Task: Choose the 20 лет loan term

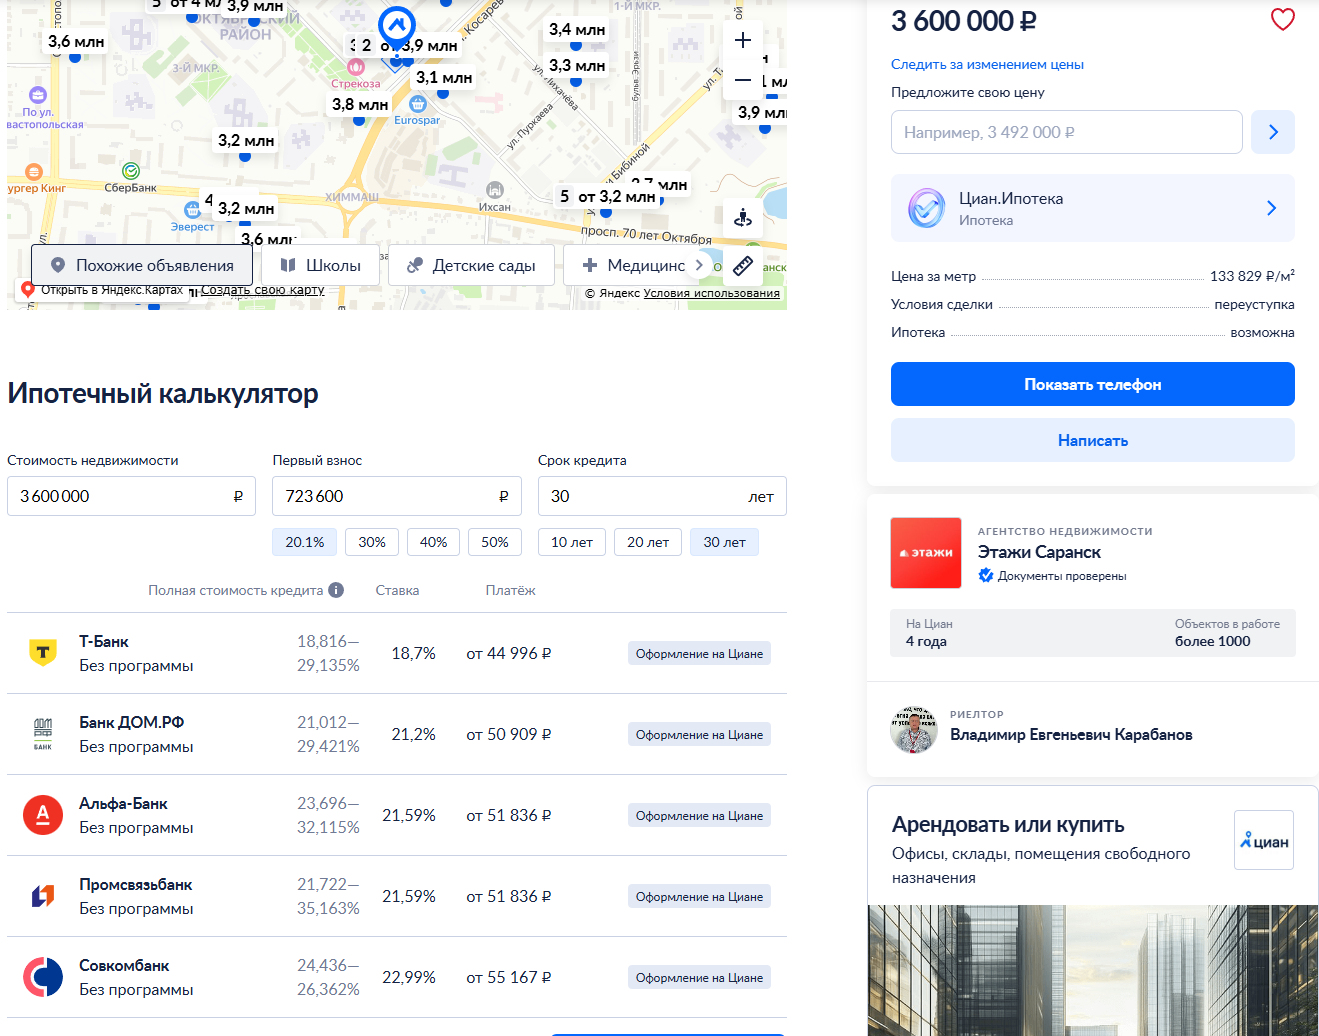Action: pyautogui.click(x=648, y=542)
